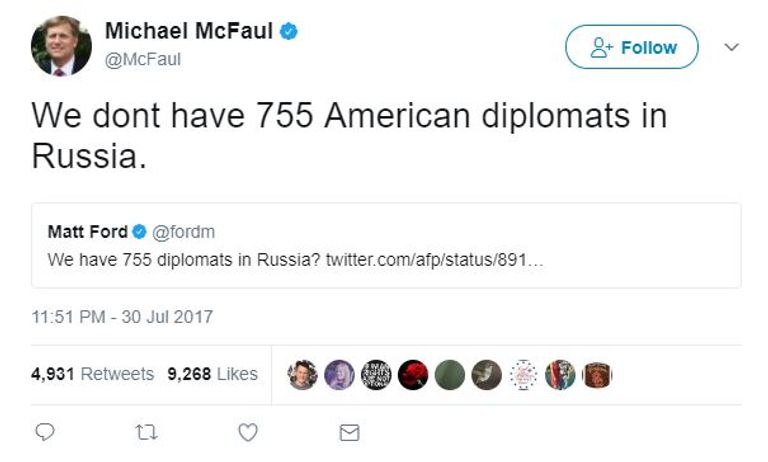Open the Michael McFaul display name link
The width and height of the screenshot is (768, 462).
tap(189, 32)
